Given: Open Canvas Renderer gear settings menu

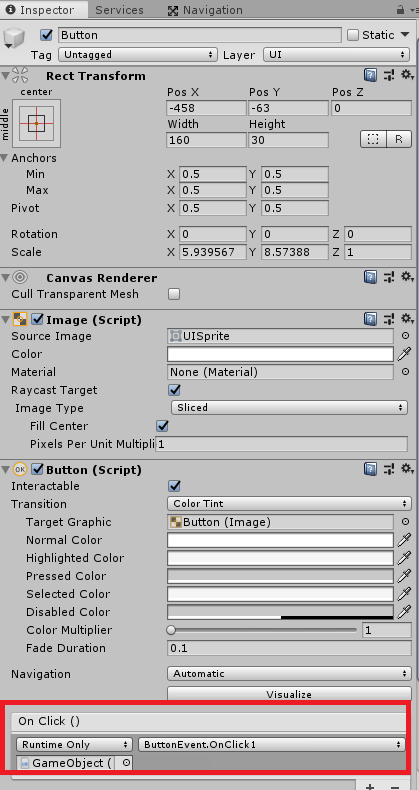Looking at the screenshot, I should [x=407, y=277].
